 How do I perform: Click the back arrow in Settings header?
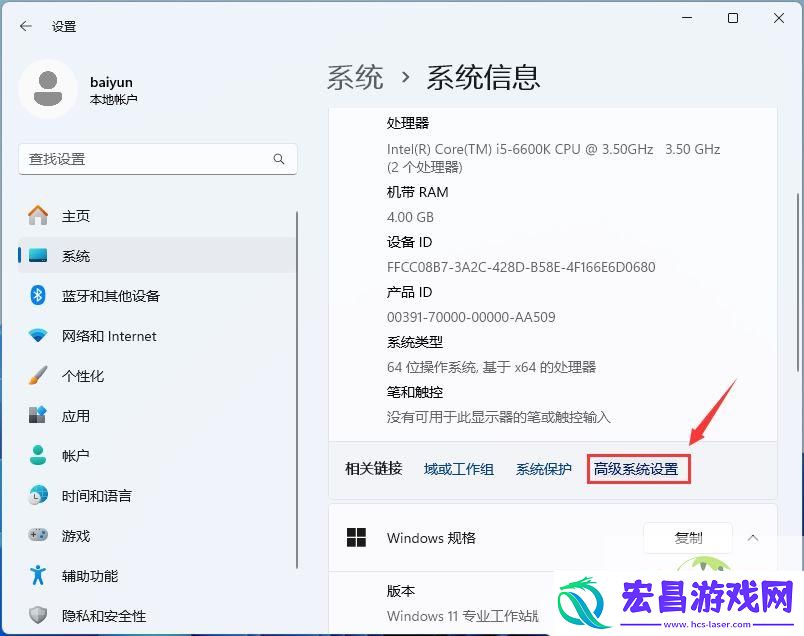(x=26, y=26)
